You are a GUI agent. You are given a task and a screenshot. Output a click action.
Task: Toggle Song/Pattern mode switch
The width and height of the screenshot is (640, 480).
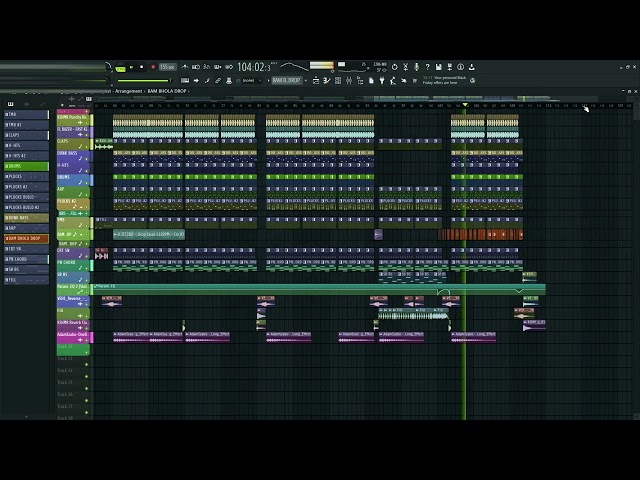click(120, 67)
